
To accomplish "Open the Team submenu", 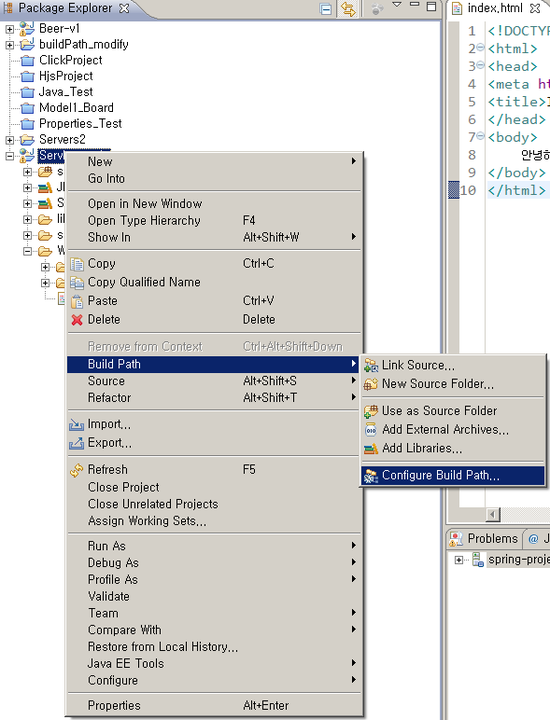I will (213, 613).
